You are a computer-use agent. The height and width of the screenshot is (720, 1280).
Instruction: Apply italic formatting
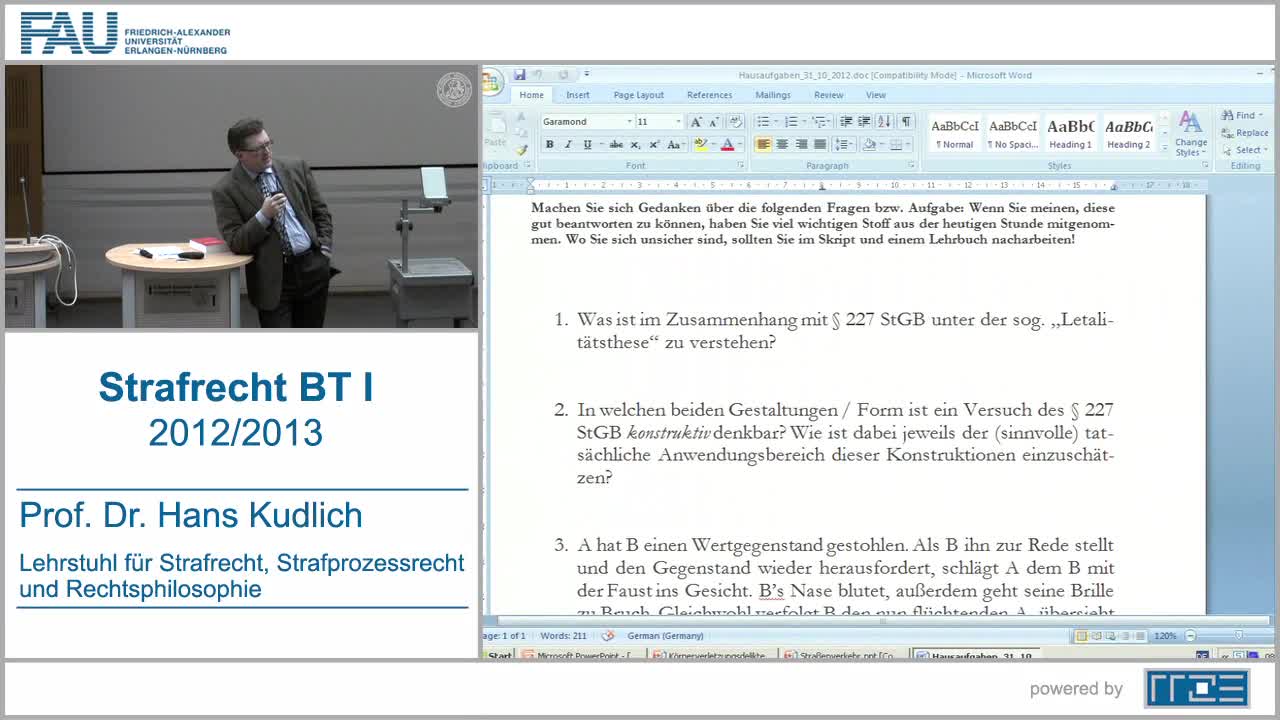(x=568, y=145)
